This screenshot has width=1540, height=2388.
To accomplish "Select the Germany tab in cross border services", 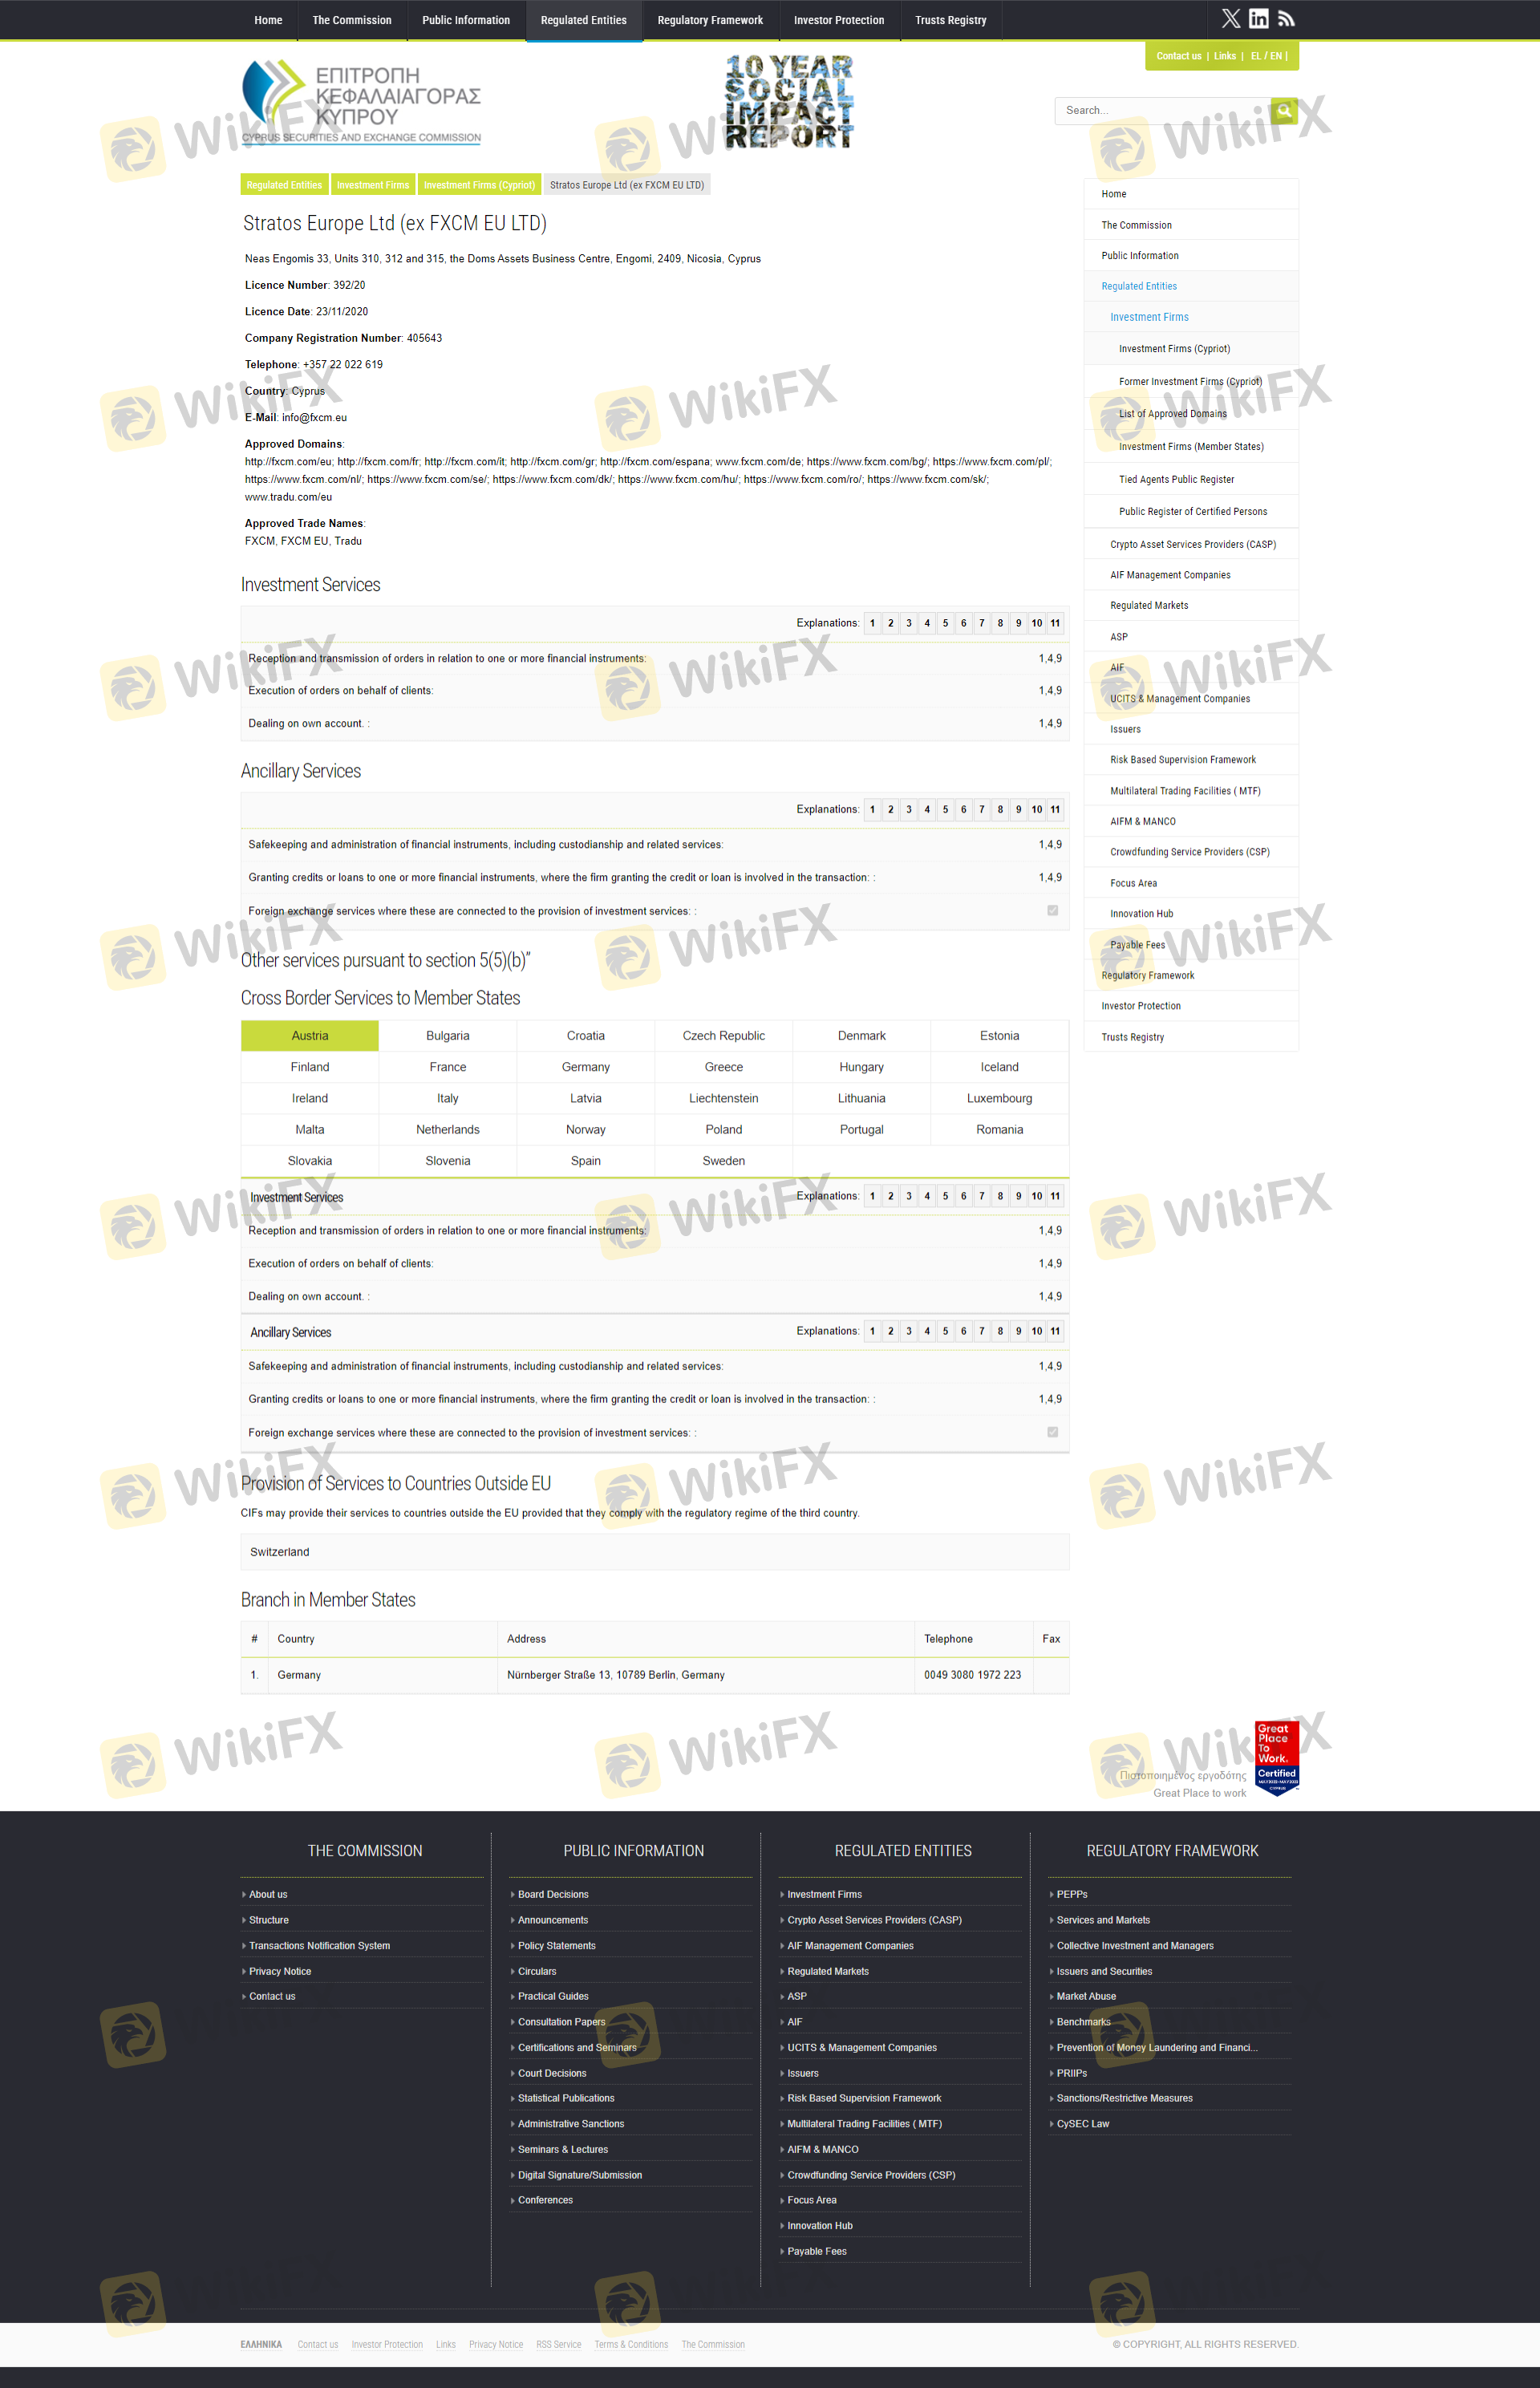I will point(585,1067).
